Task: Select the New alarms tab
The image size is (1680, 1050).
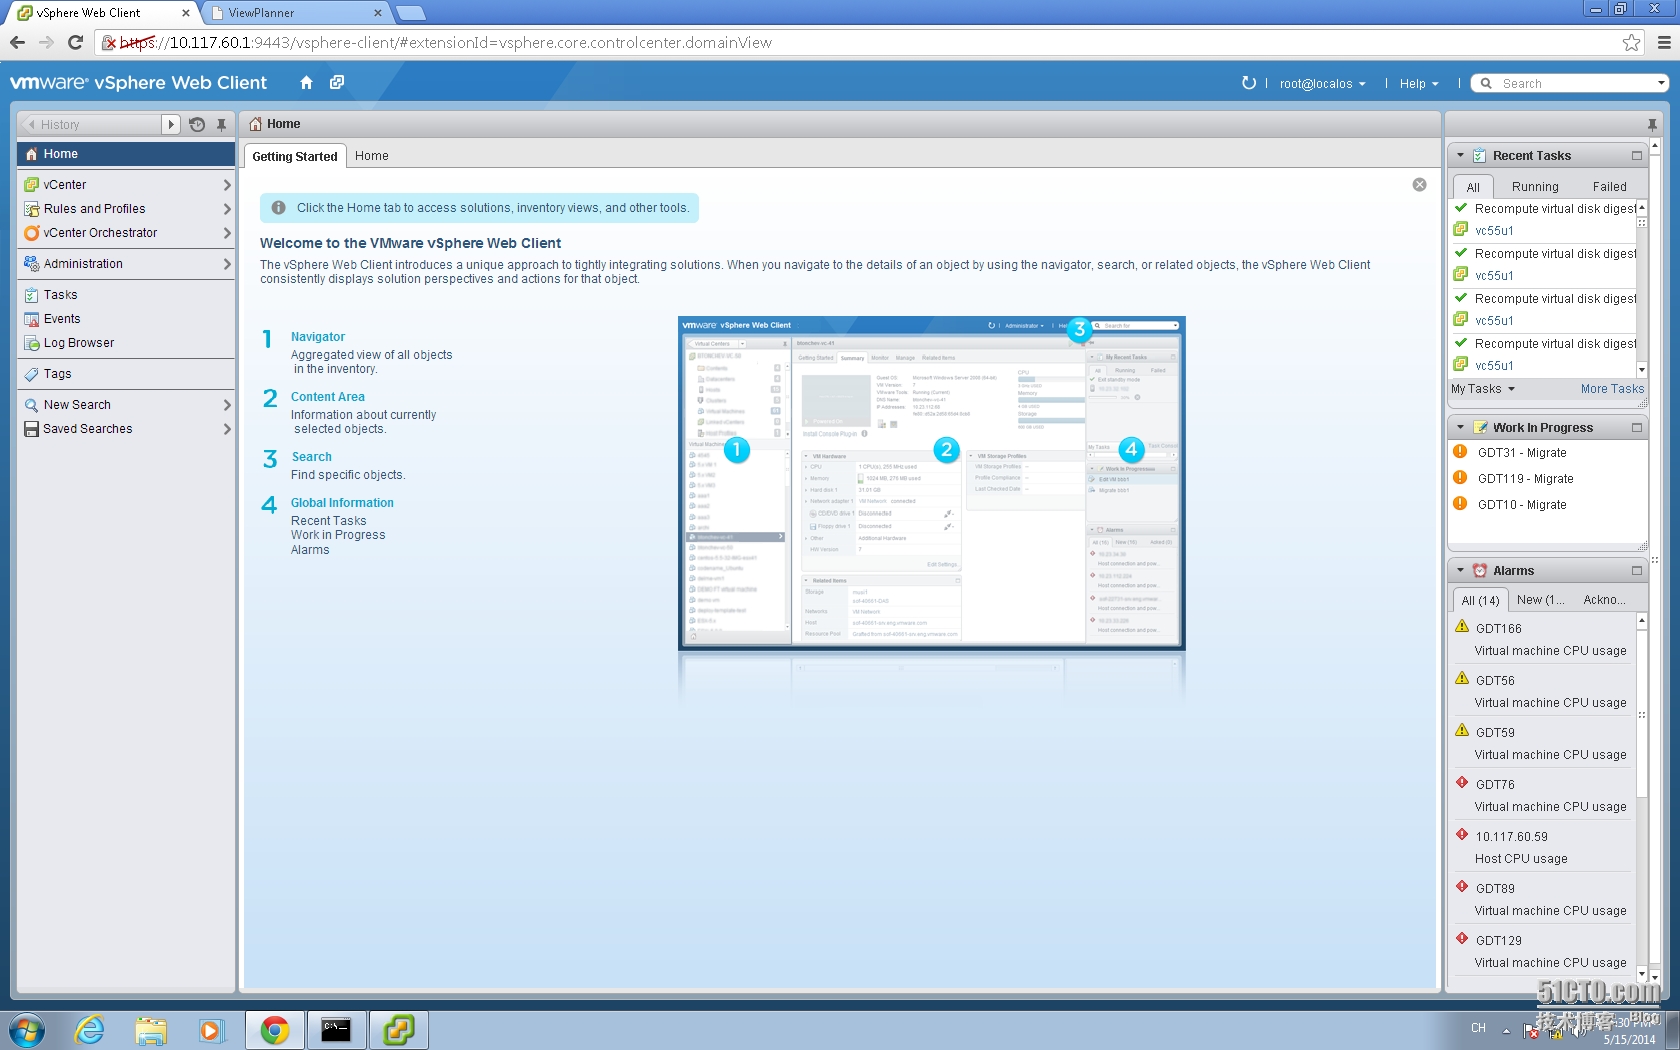Action: (1540, 600)
